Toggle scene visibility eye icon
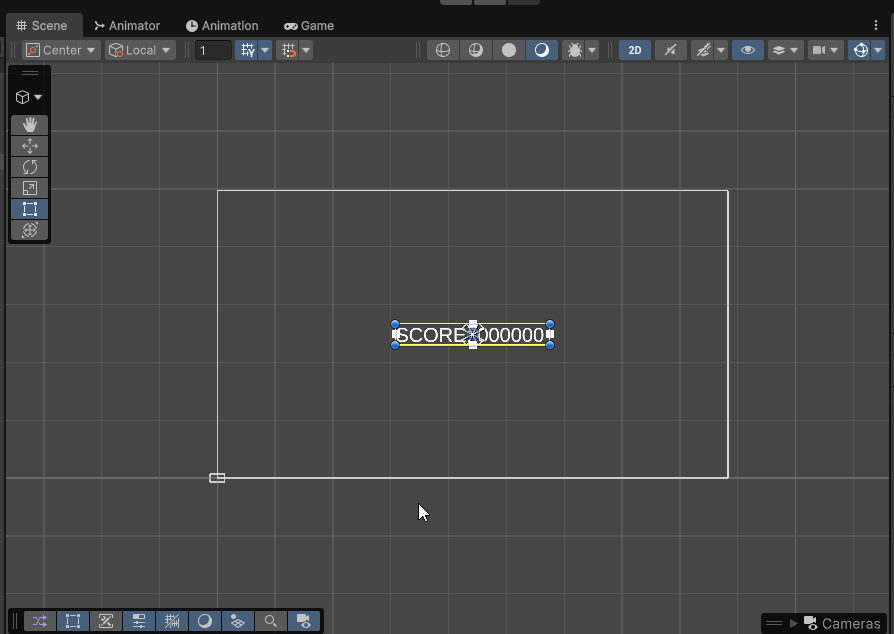Viewport: 894px width, 634px height. pyautogui.click(x=747, y=50)
